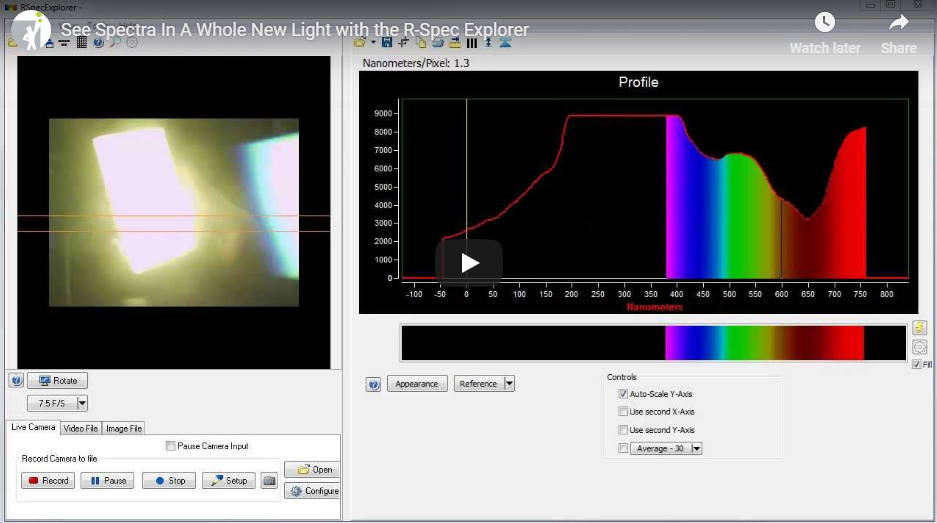Uncheck Auto-Scale Y-Axis

tap(623, 394)
